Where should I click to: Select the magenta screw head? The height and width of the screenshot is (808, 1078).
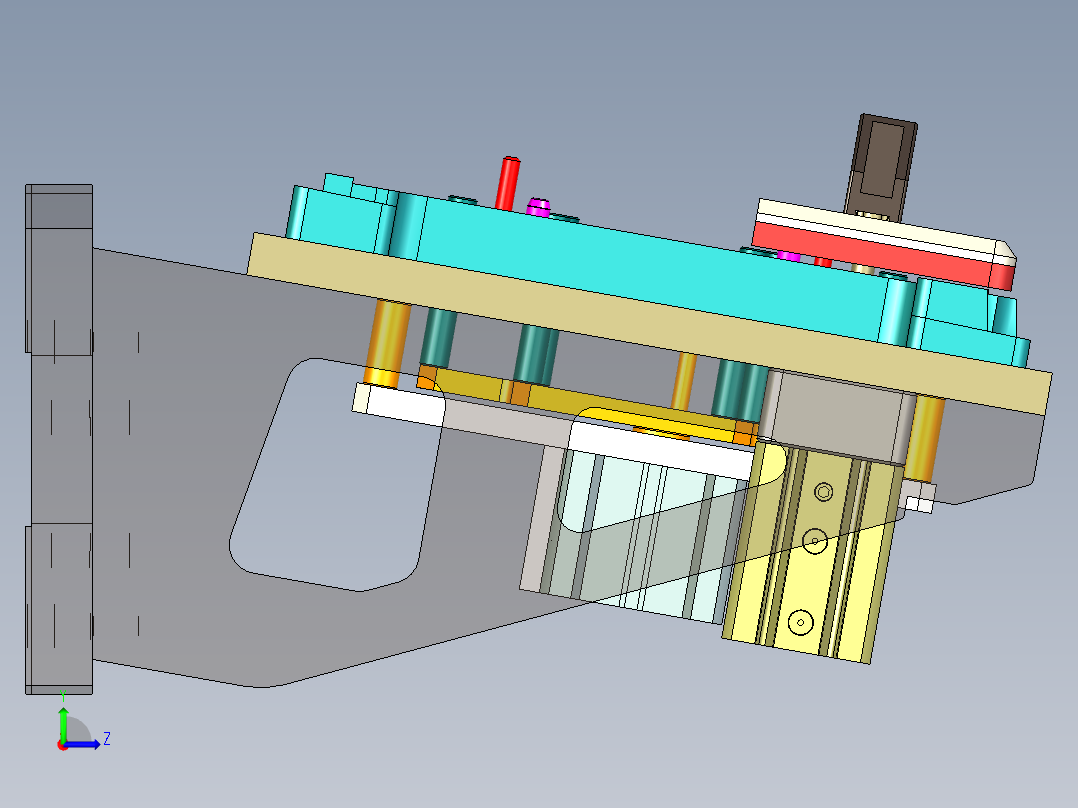(x=538, y=205)
